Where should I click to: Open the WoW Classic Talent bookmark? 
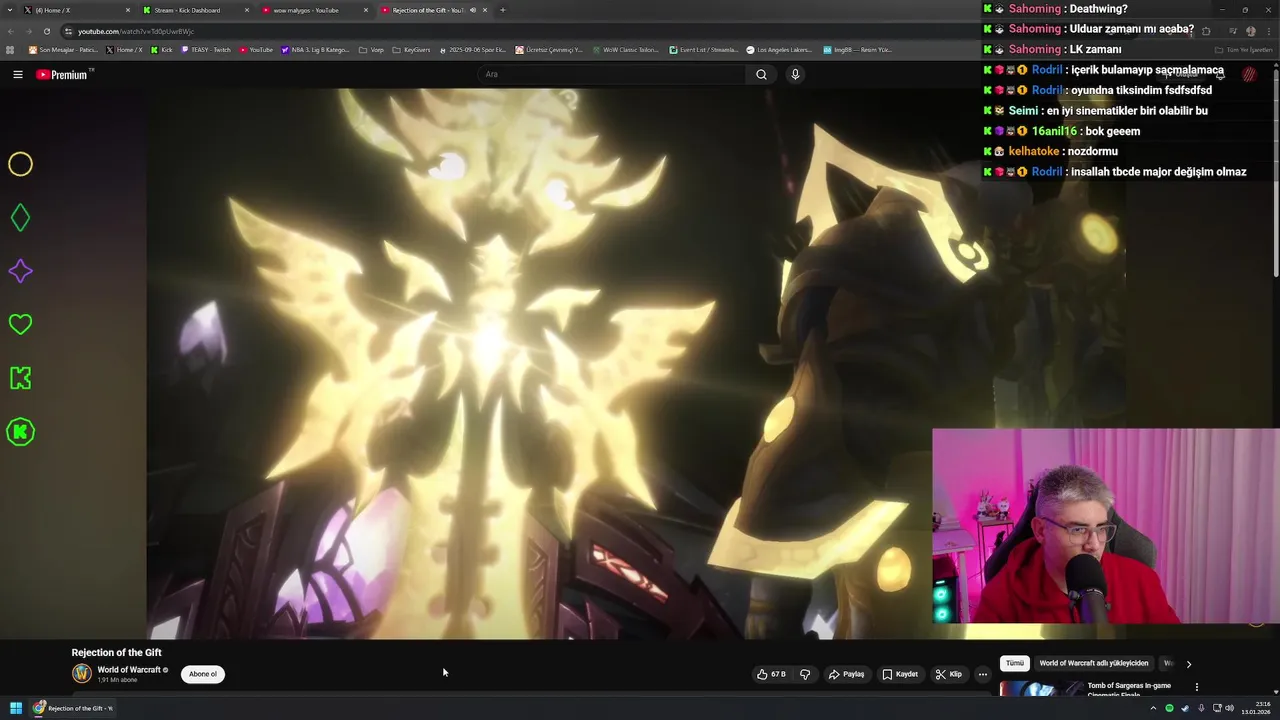click(x=627, y=49)
